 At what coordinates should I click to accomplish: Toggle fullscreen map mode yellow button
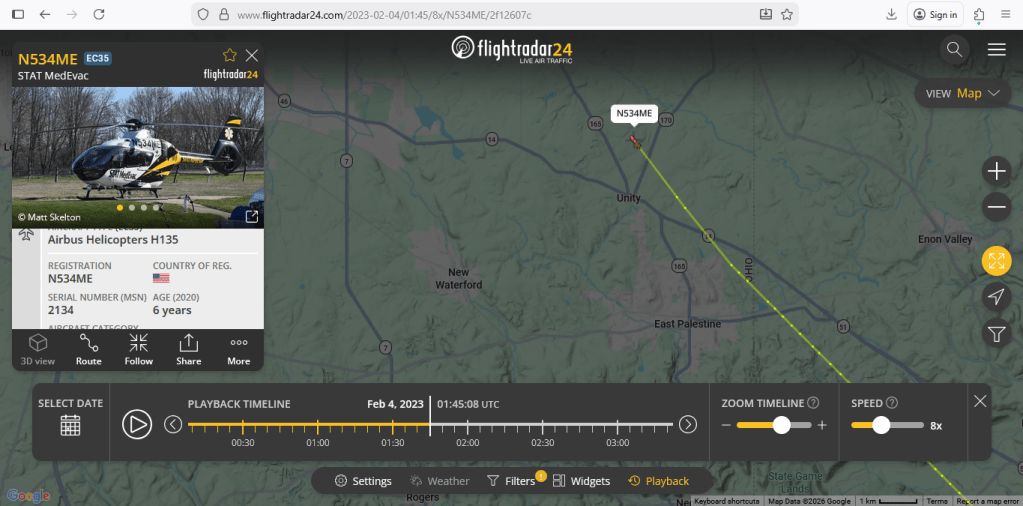click(996, 261)
